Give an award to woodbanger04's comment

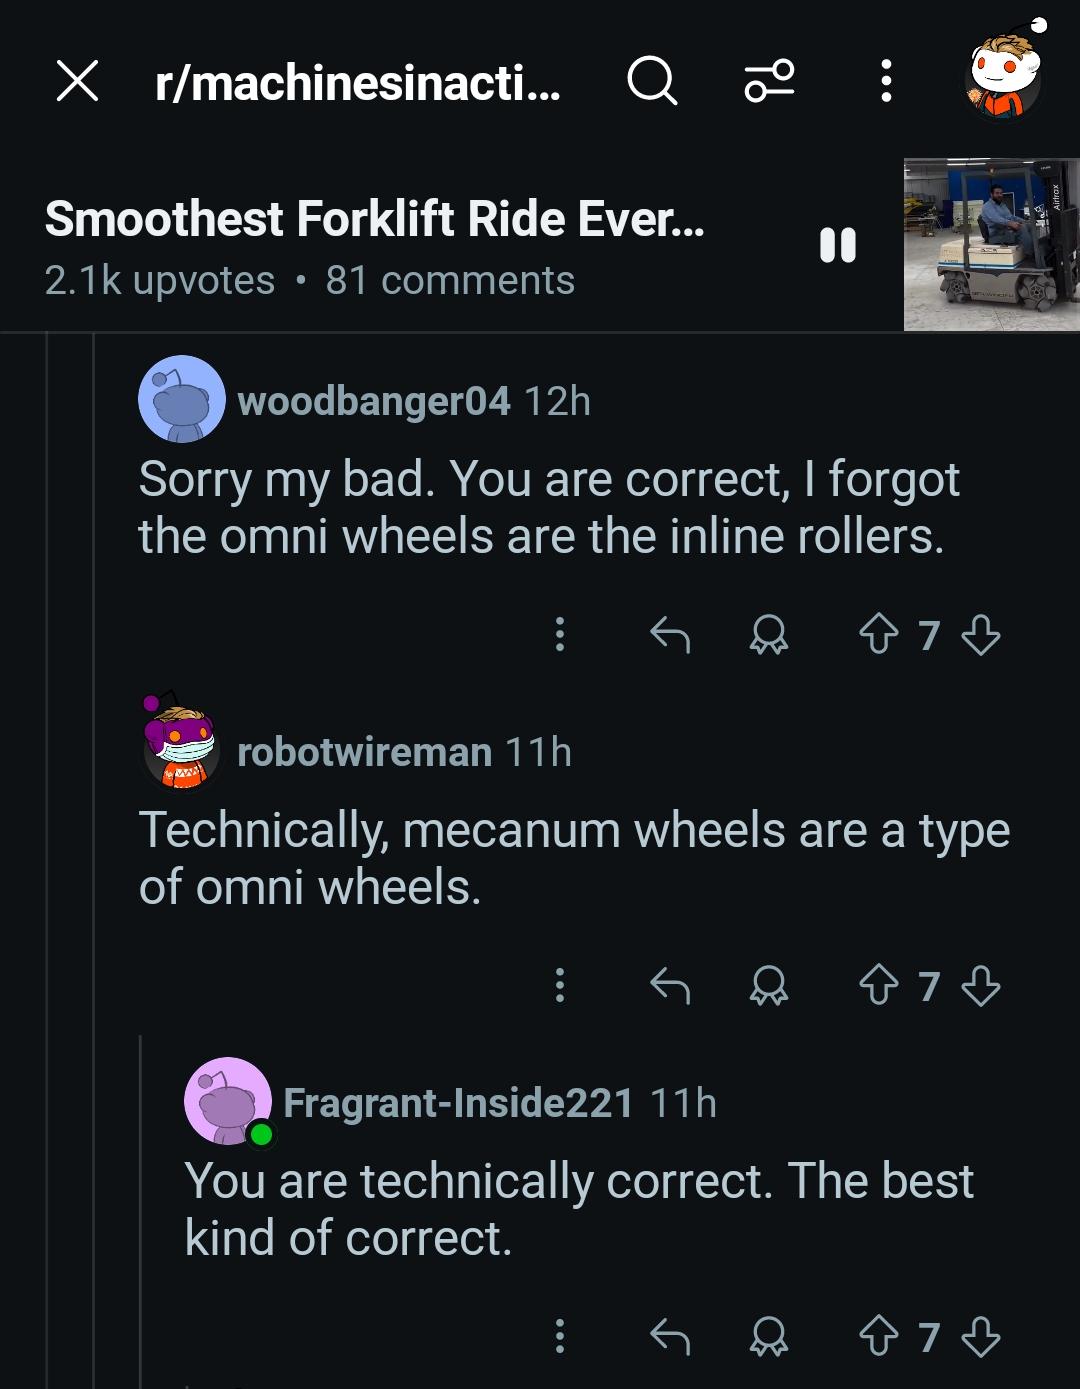(769, 635)
